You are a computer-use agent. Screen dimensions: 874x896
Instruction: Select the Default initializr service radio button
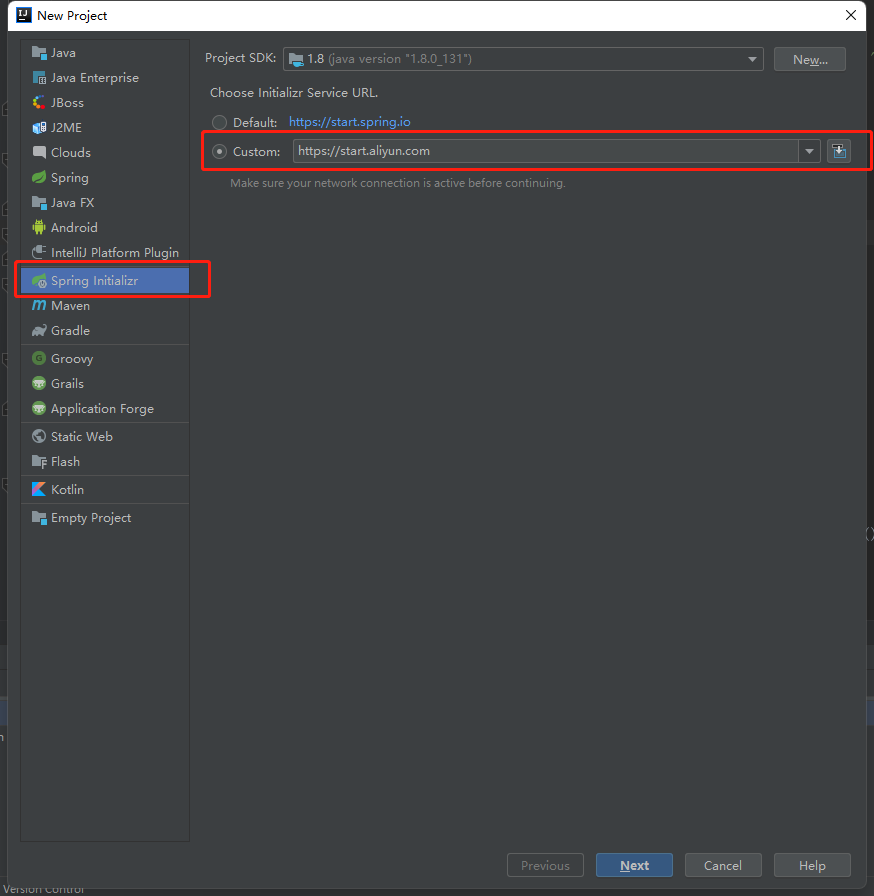click(219, 122)
